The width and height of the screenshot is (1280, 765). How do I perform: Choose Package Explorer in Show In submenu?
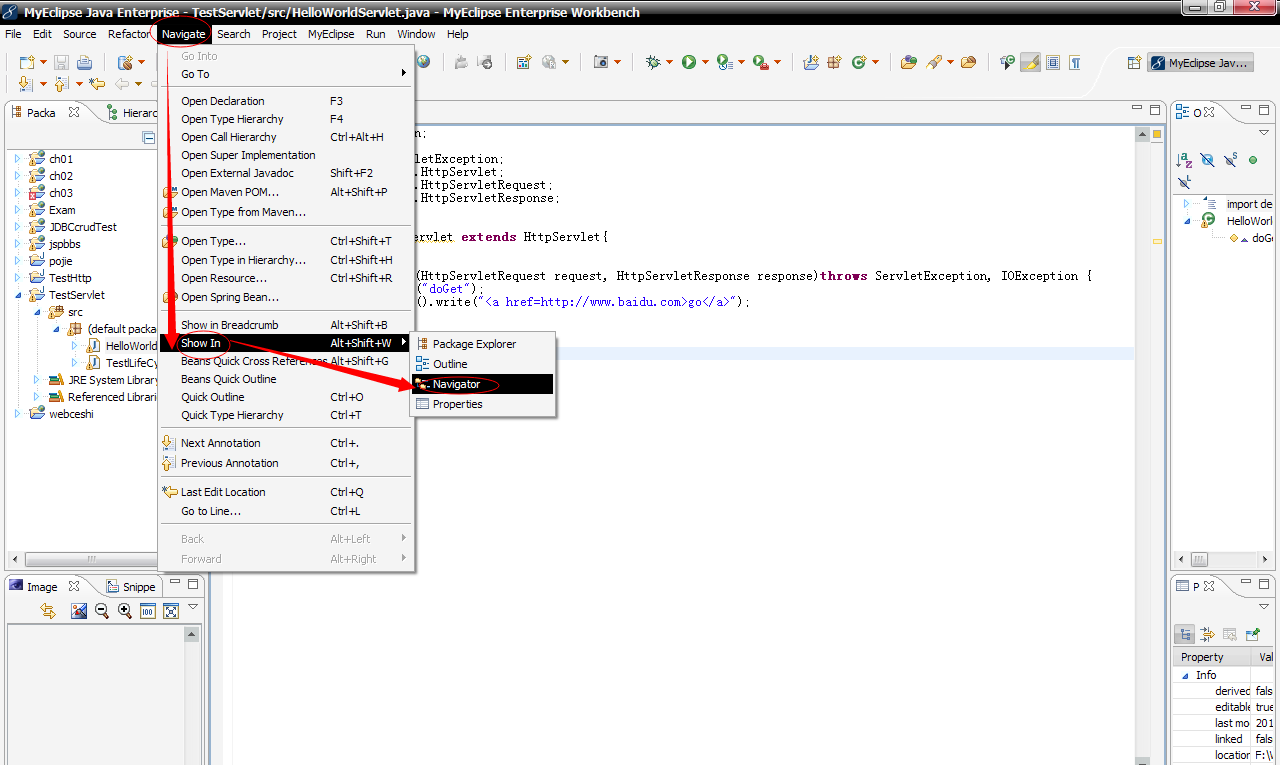tap(482, 344)
